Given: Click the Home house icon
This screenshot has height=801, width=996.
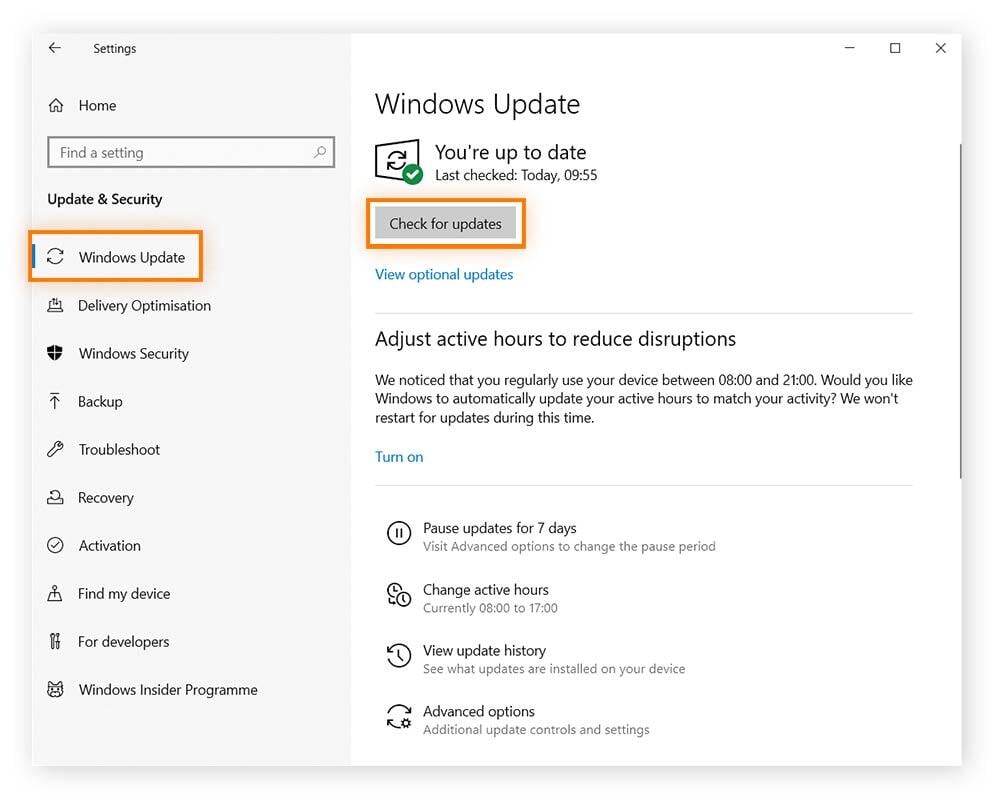Looking at the screenshot, I should [56, 105].
